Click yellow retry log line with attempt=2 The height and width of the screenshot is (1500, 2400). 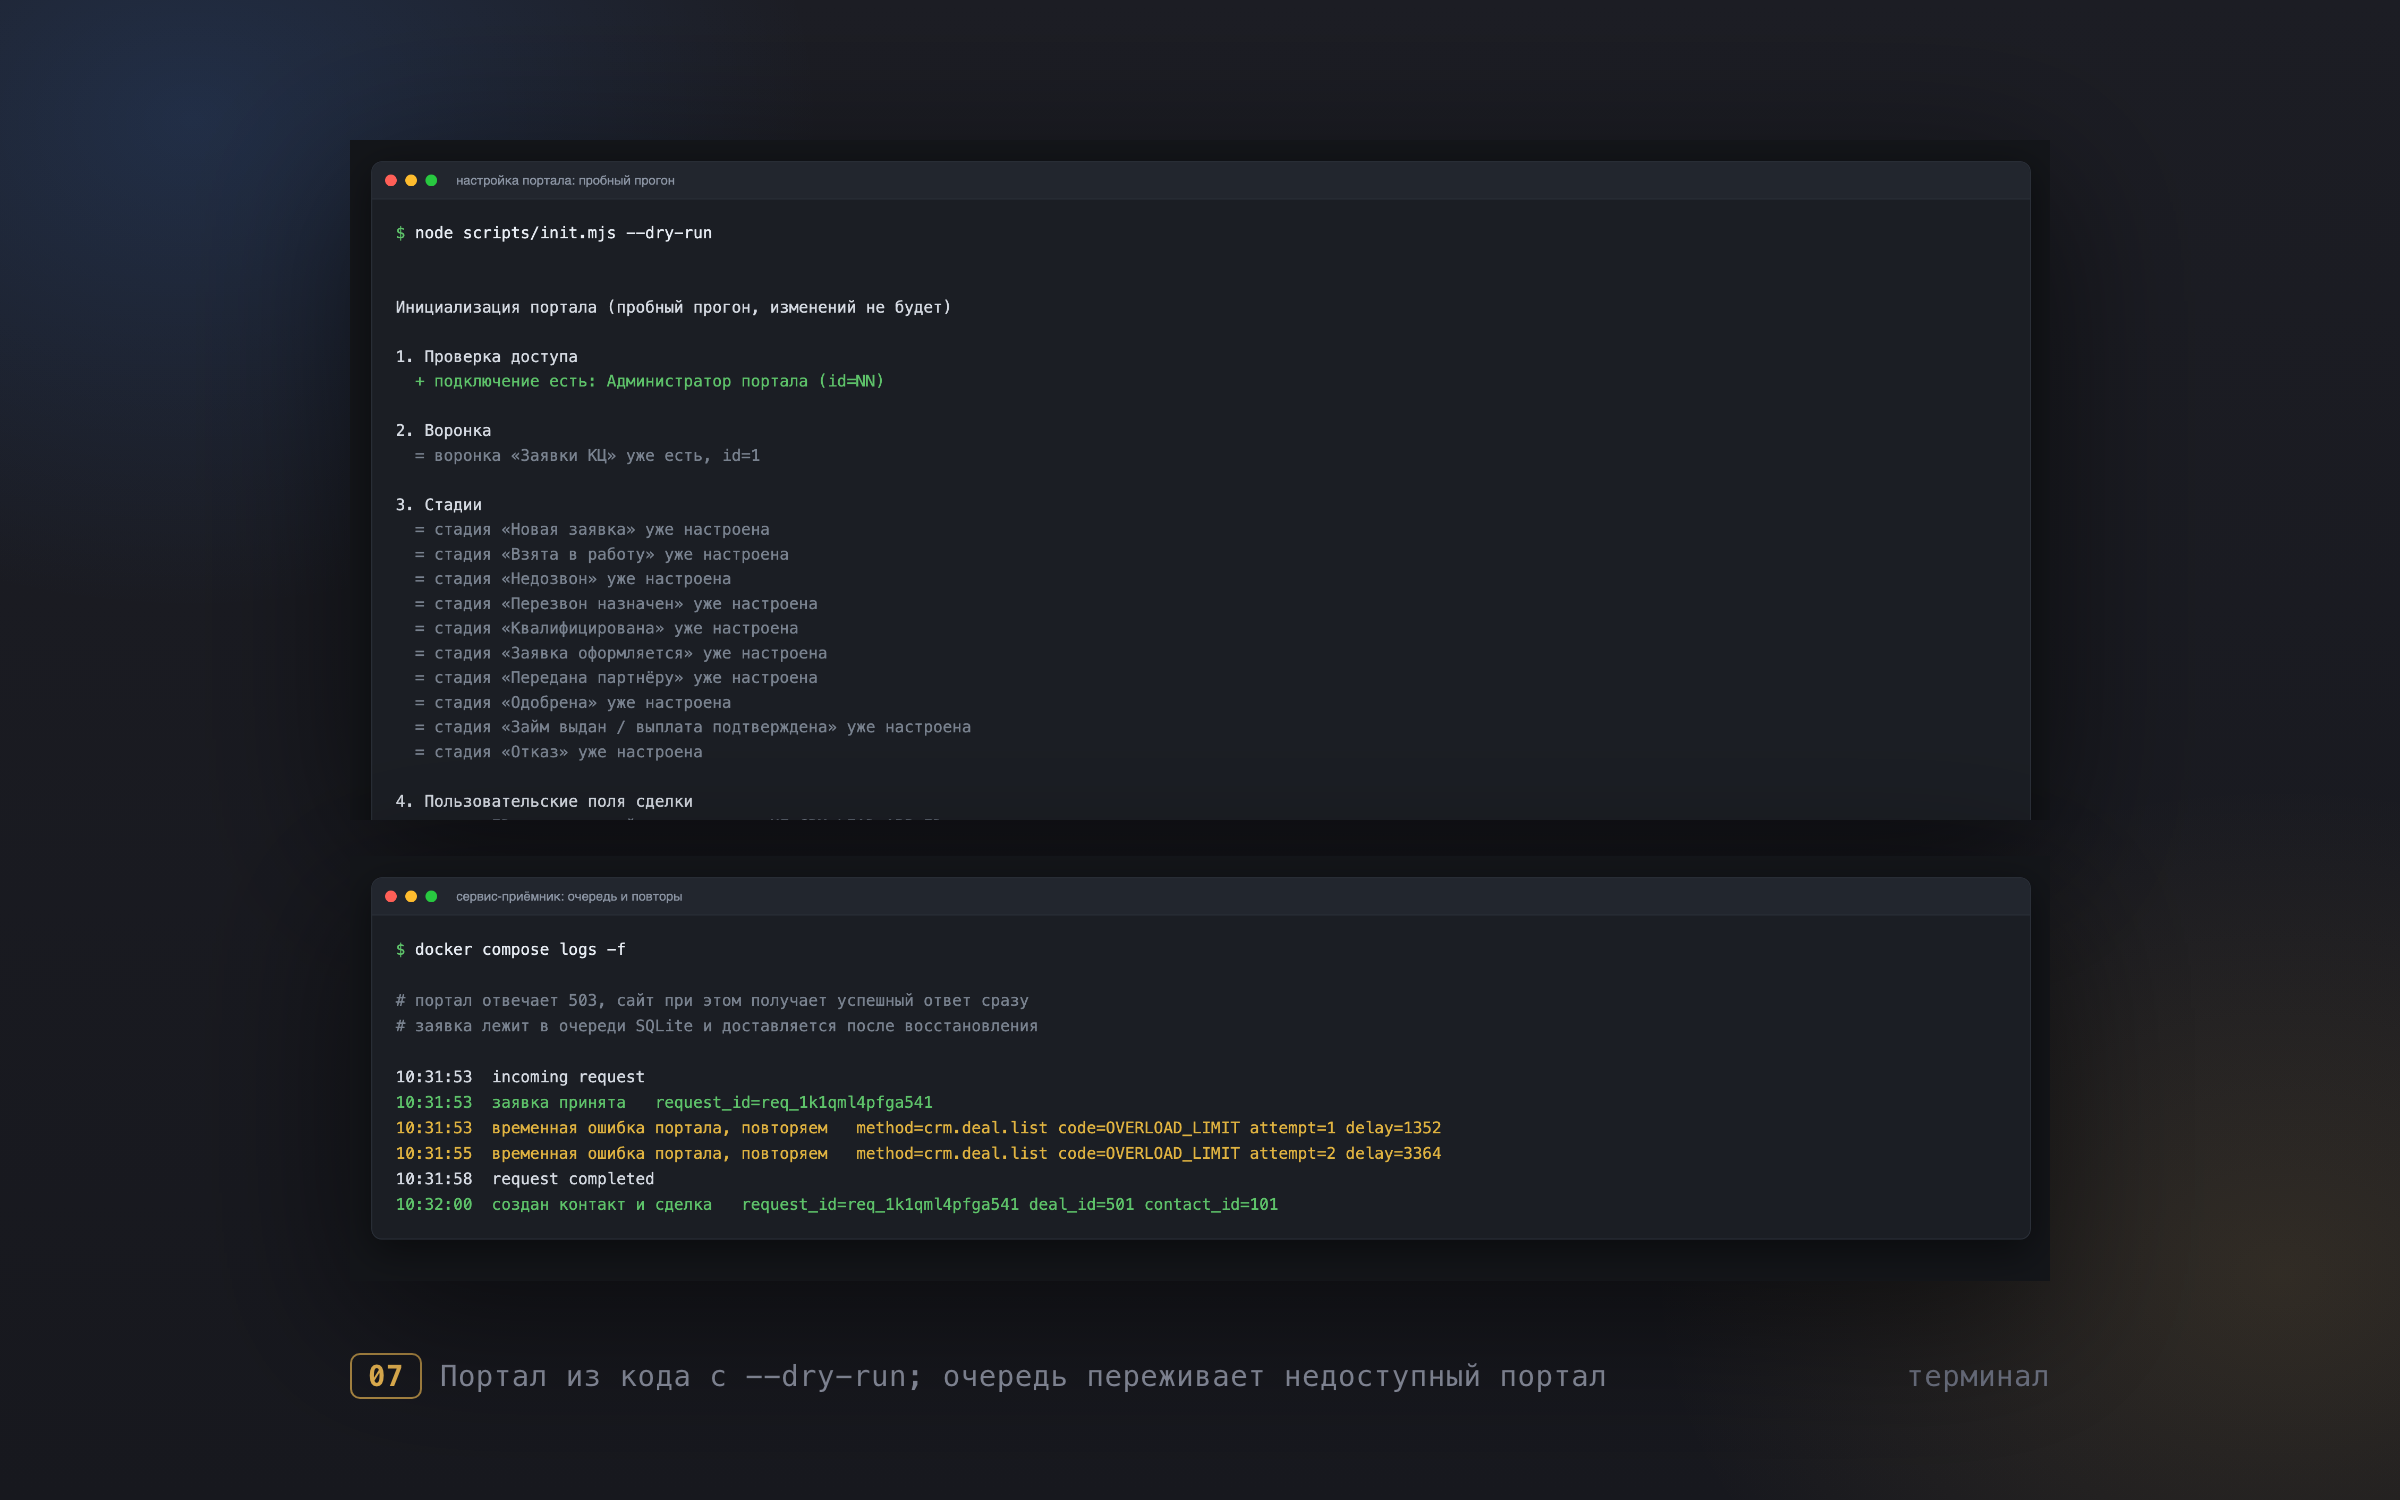[x=918, y=1154]
